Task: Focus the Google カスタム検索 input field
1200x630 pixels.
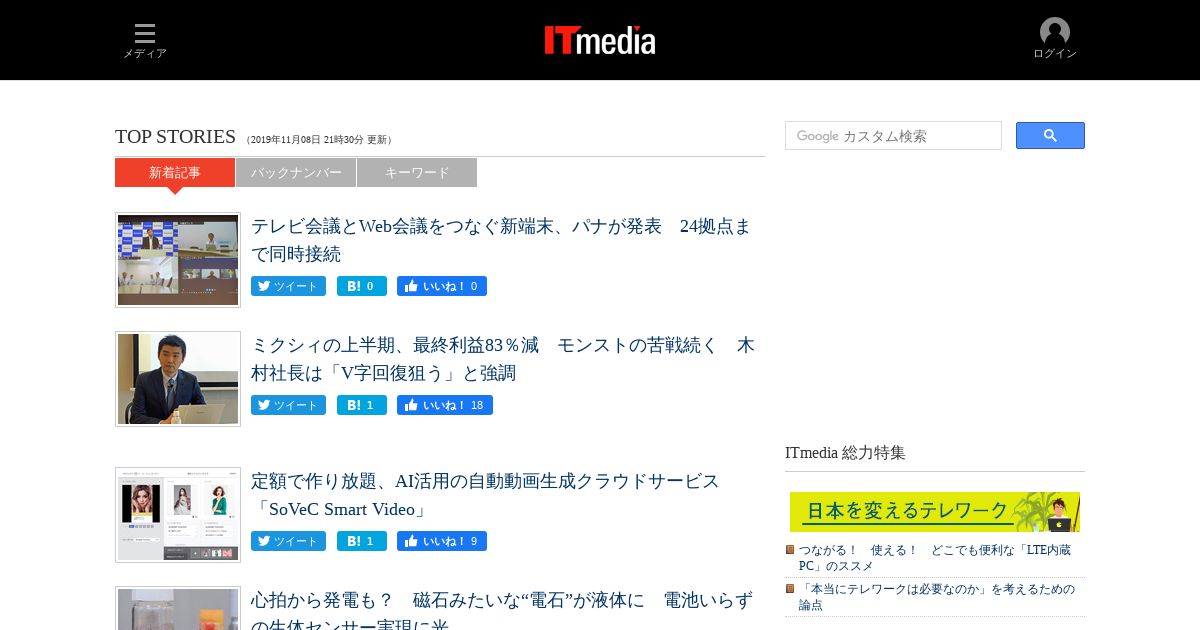Action: (x=893, y=136)
